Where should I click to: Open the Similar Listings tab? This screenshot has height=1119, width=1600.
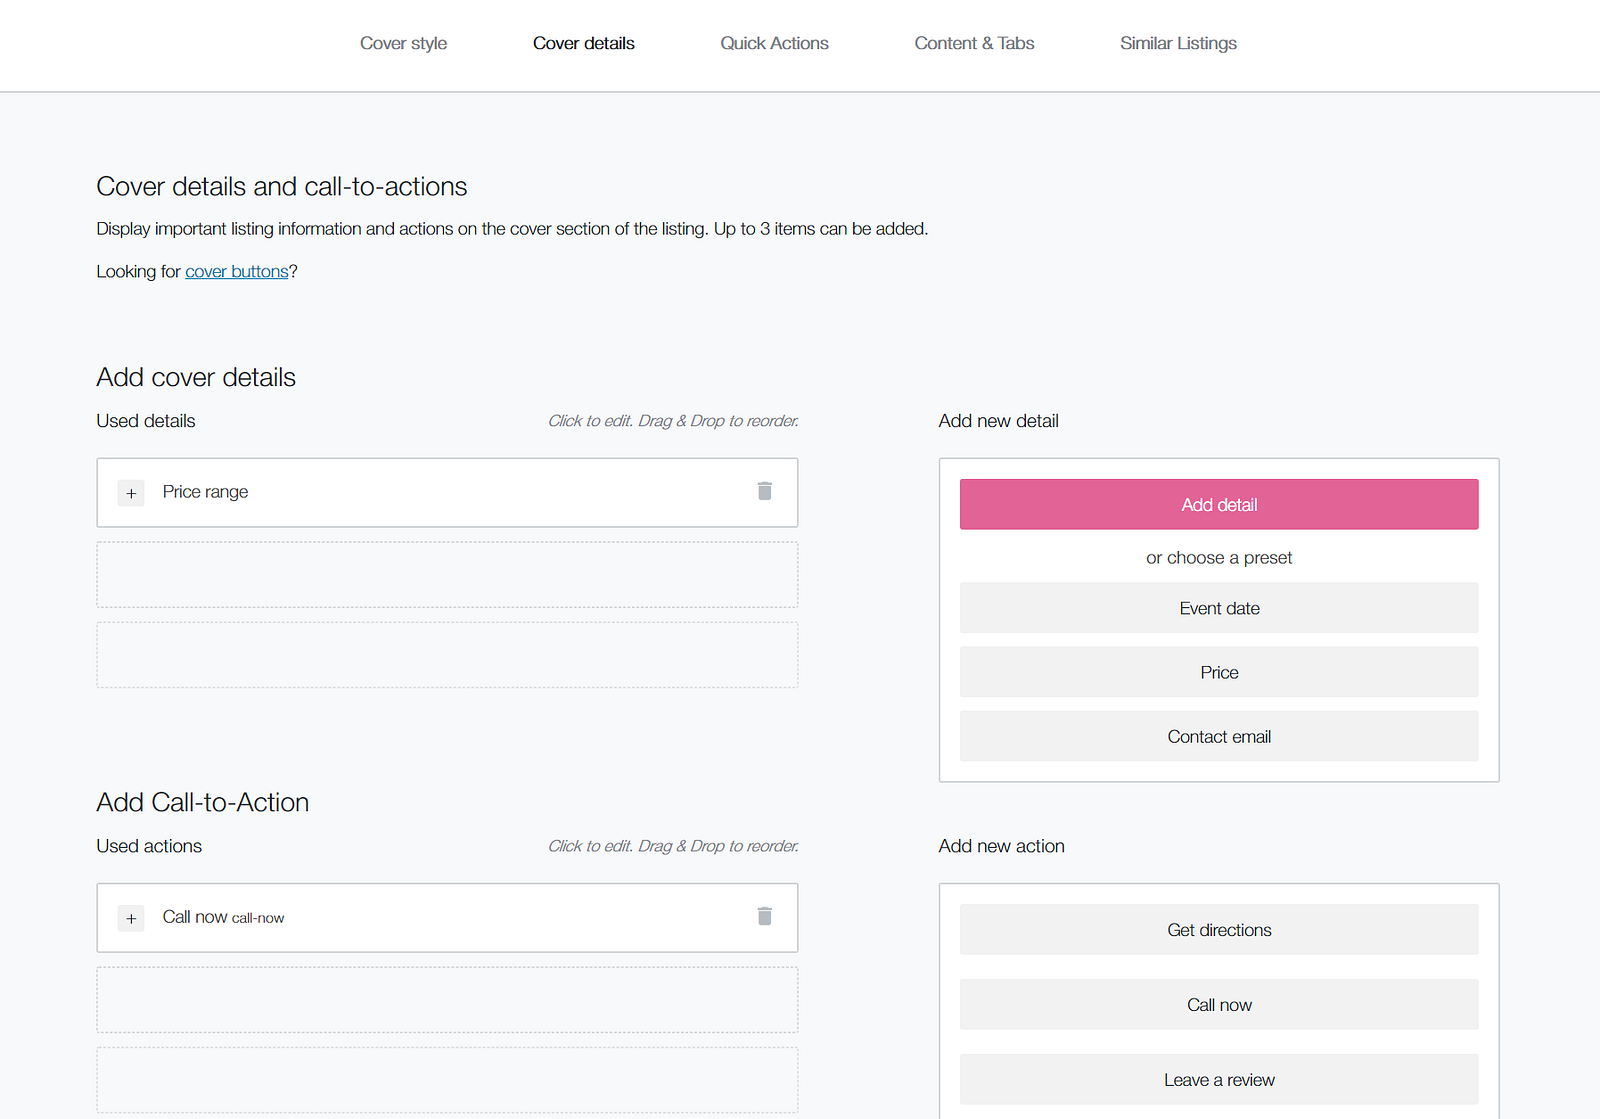point(1178,43)
